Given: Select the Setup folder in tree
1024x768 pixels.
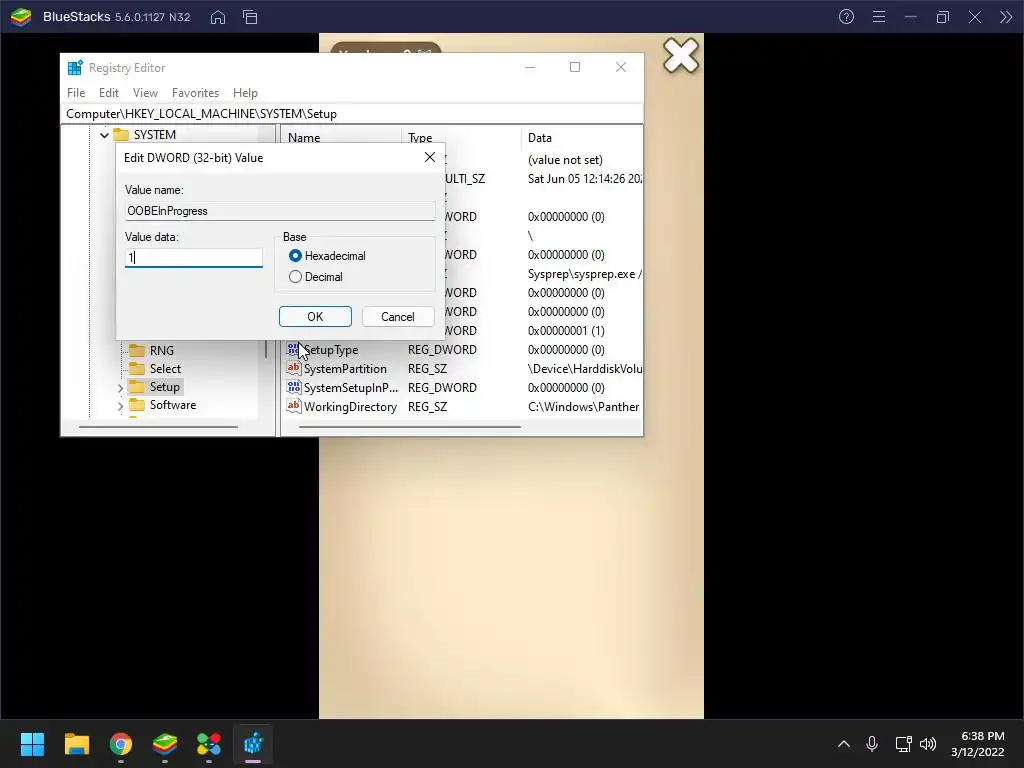Looking at the screenshot, I should coord(164,387).
